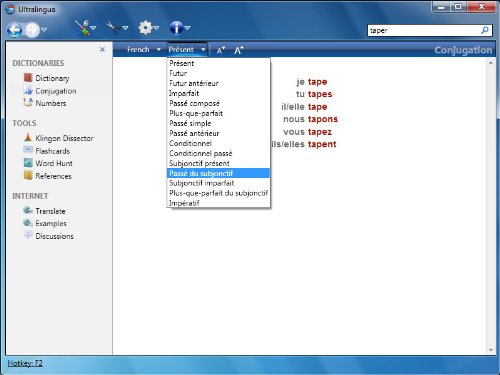Choose Subjonctif imparfait option
The height and width of the screenshot is (375, 500).
(218, 183)
